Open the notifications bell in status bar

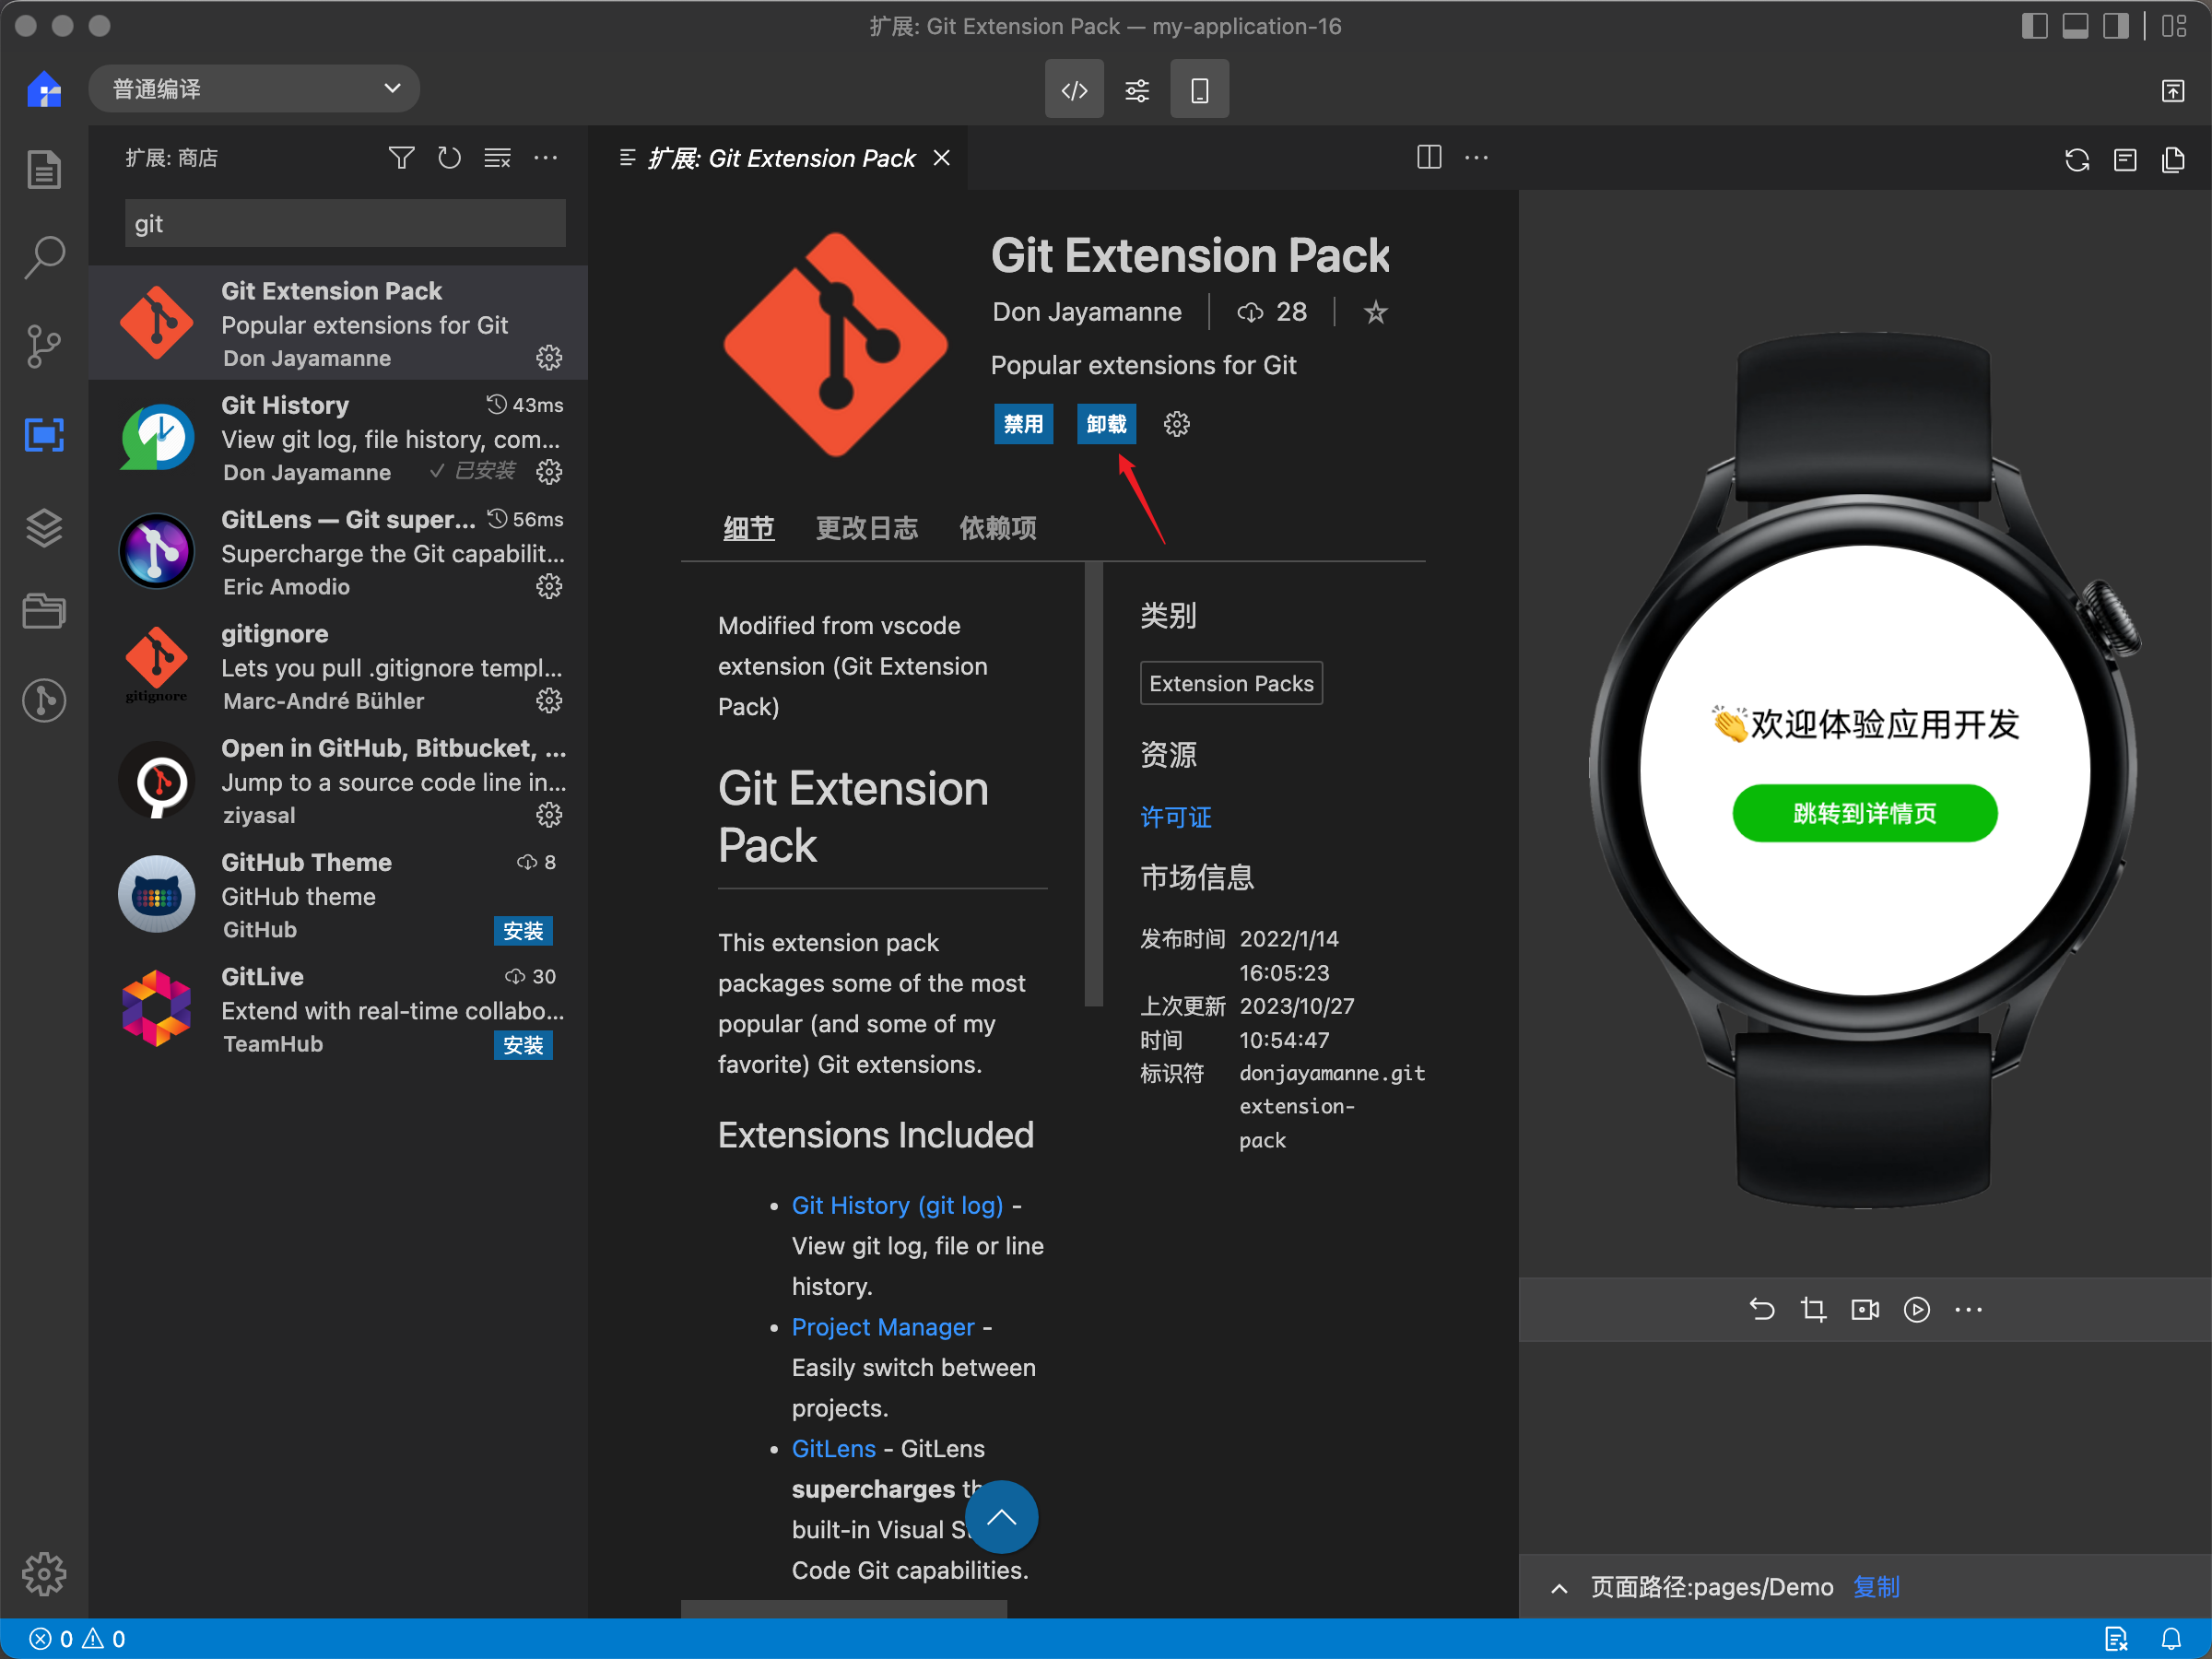point(2171,1639)
